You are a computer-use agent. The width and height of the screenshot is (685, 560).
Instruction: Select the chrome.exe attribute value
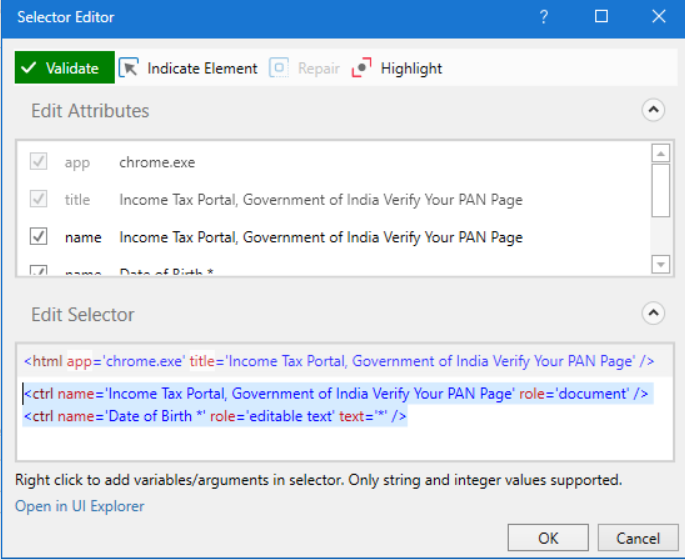[157, 162]
